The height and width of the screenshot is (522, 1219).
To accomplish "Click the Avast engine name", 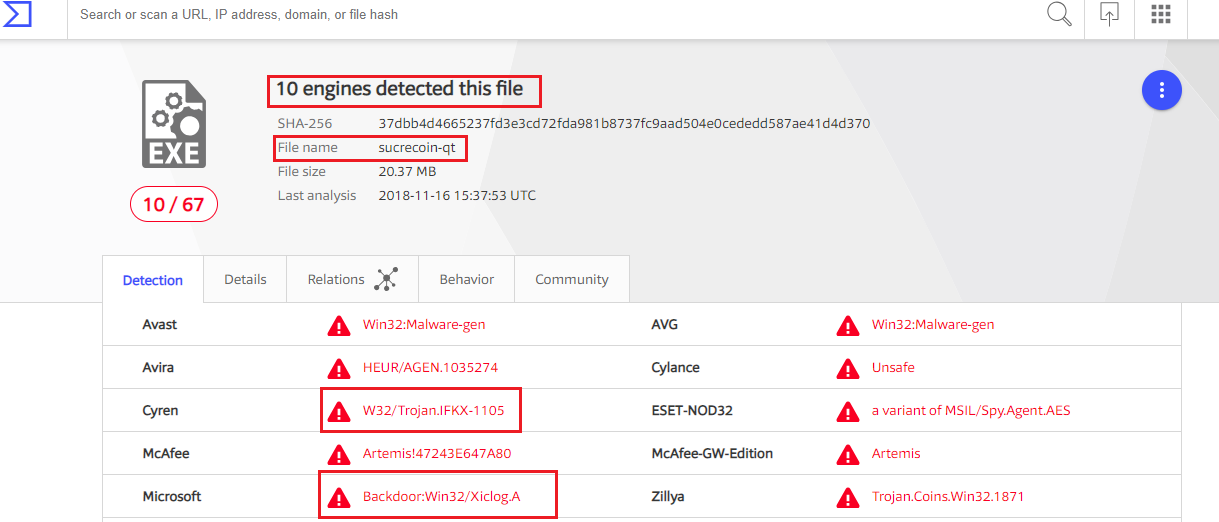I will pyautogui.click(x=160, y=325).
